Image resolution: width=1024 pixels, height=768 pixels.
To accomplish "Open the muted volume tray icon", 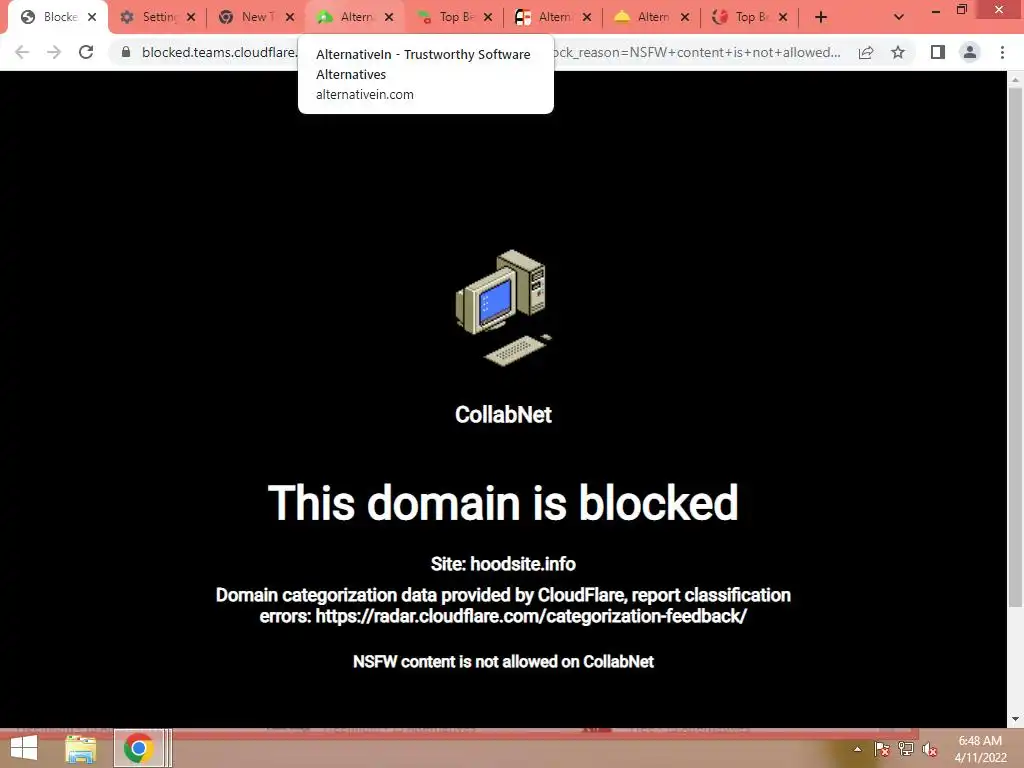I will pos(930,749).
